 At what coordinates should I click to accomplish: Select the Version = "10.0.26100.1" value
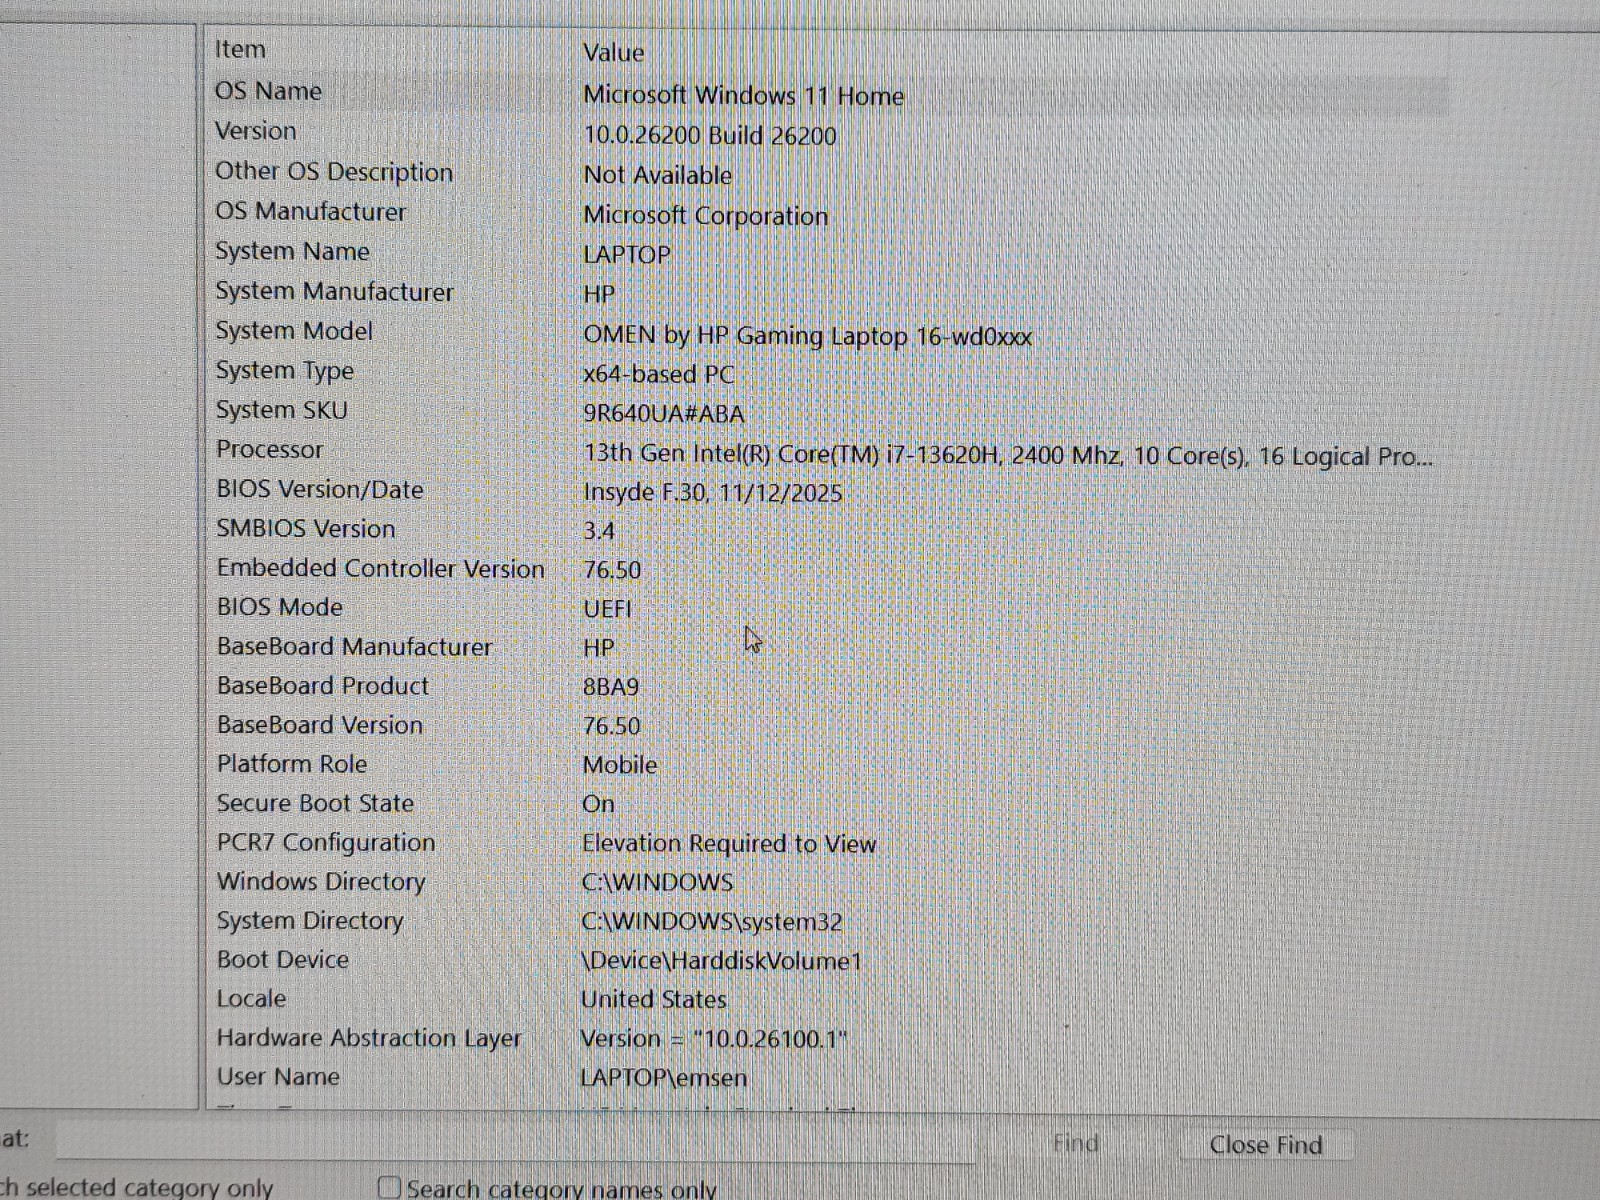(x=714, y=1039)
